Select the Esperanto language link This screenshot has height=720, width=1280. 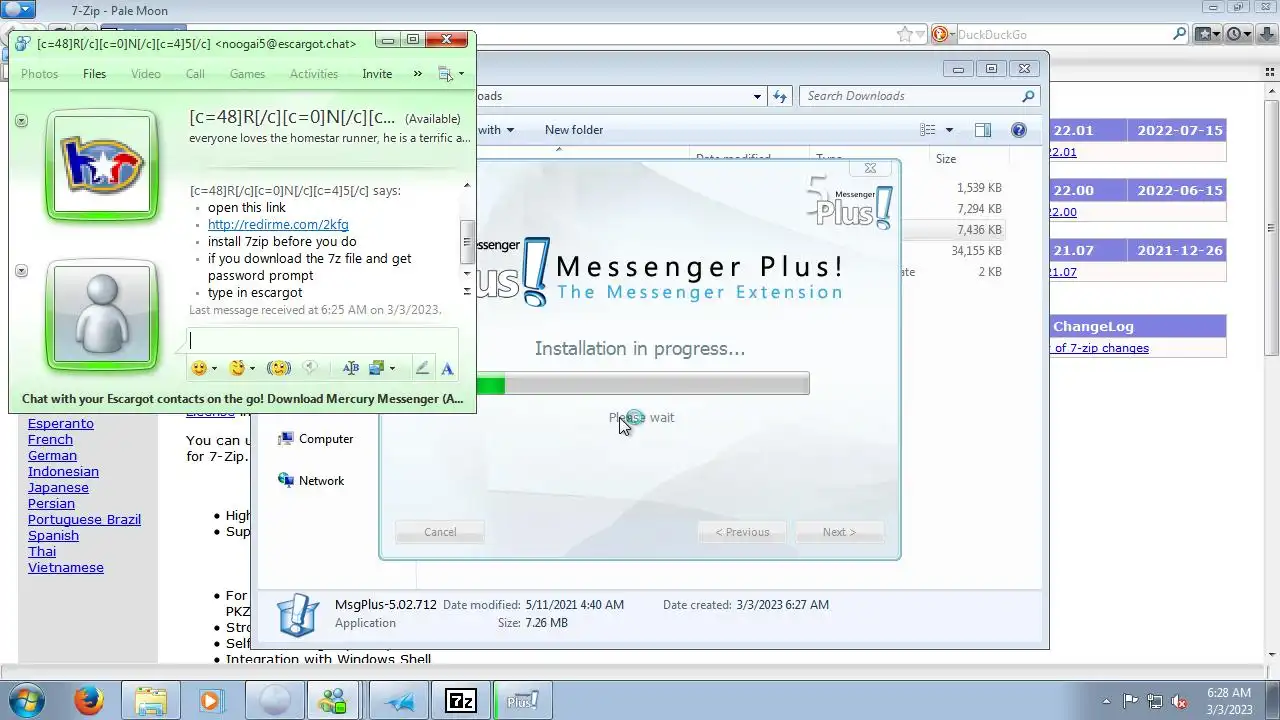point(61,423)
